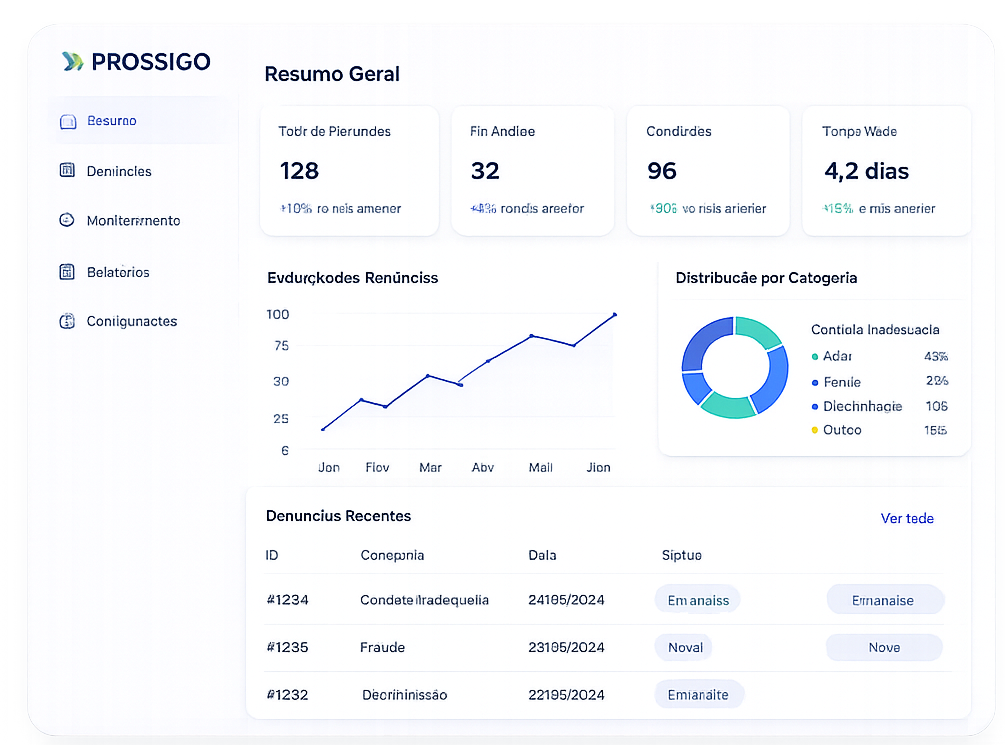Click the Tonpa Wade card title
This screenshot has height=745, width=1005.
click(x=859, y=131)
